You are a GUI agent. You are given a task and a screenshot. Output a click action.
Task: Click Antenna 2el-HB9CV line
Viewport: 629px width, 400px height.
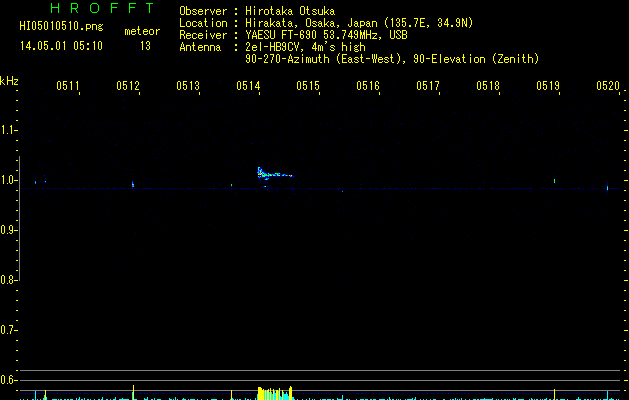click(x=272, y=47)
